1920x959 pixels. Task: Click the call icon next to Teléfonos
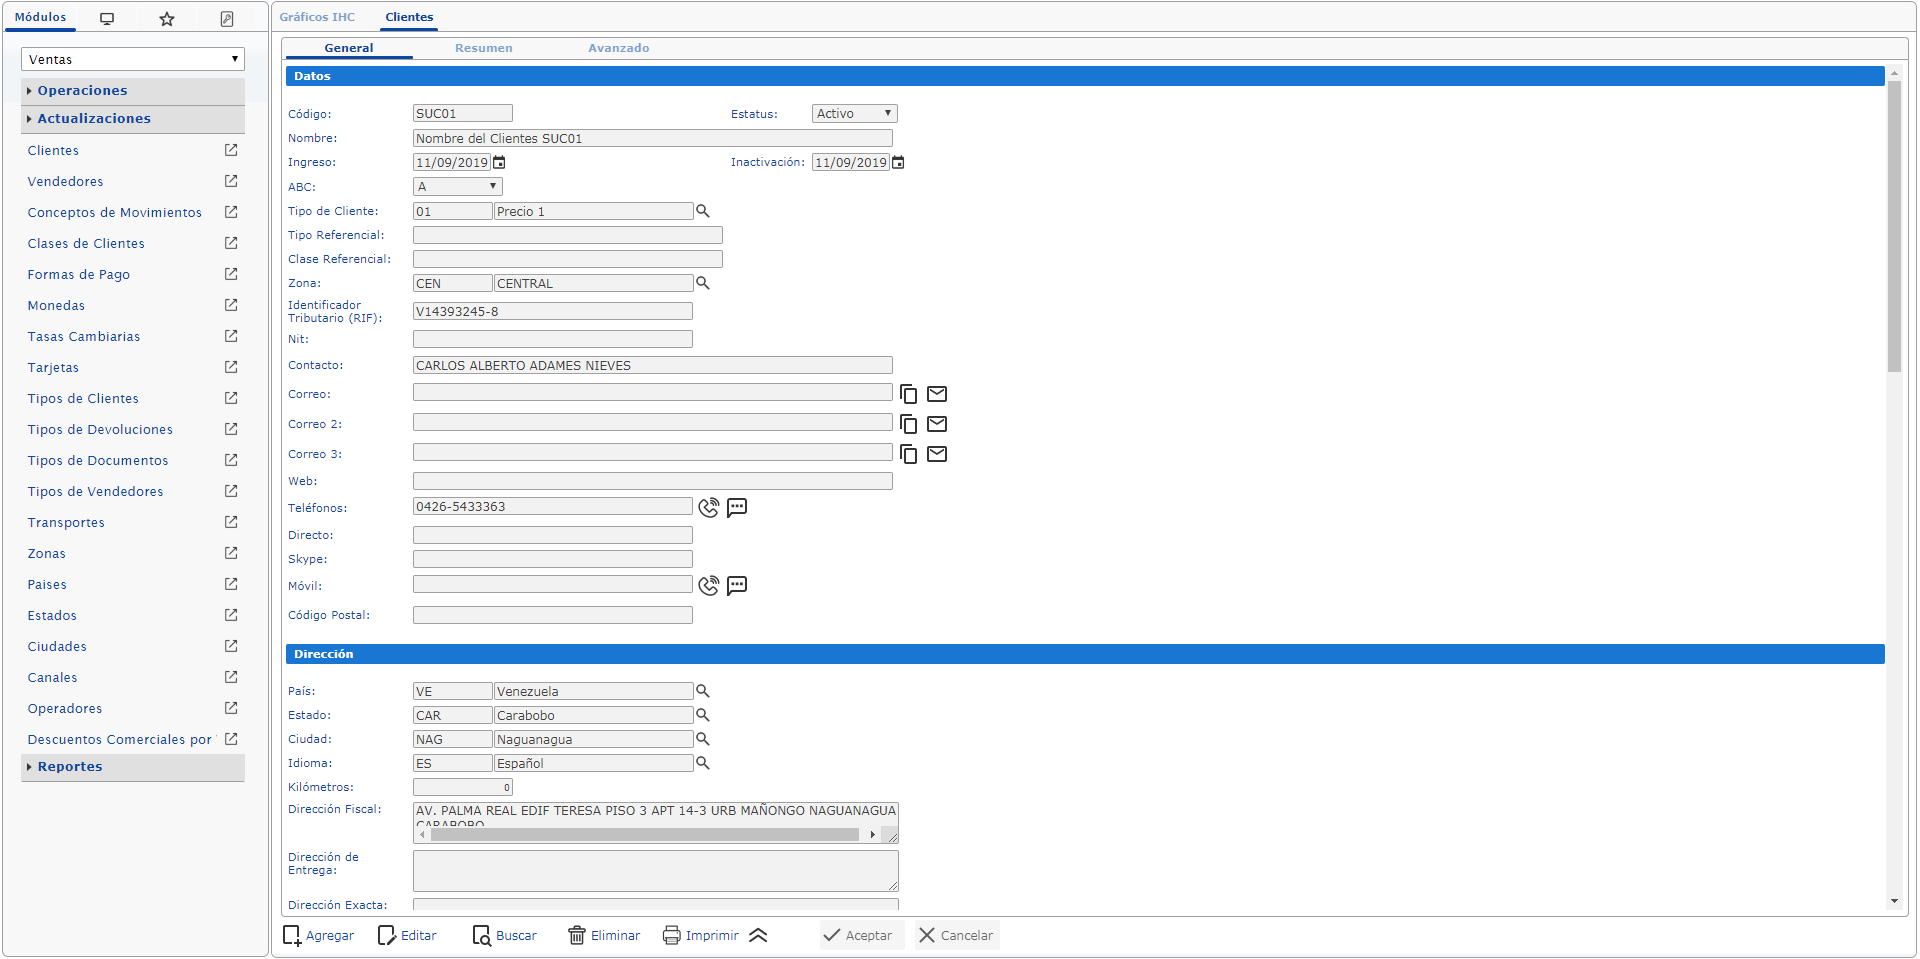click(x=708, y=508)
